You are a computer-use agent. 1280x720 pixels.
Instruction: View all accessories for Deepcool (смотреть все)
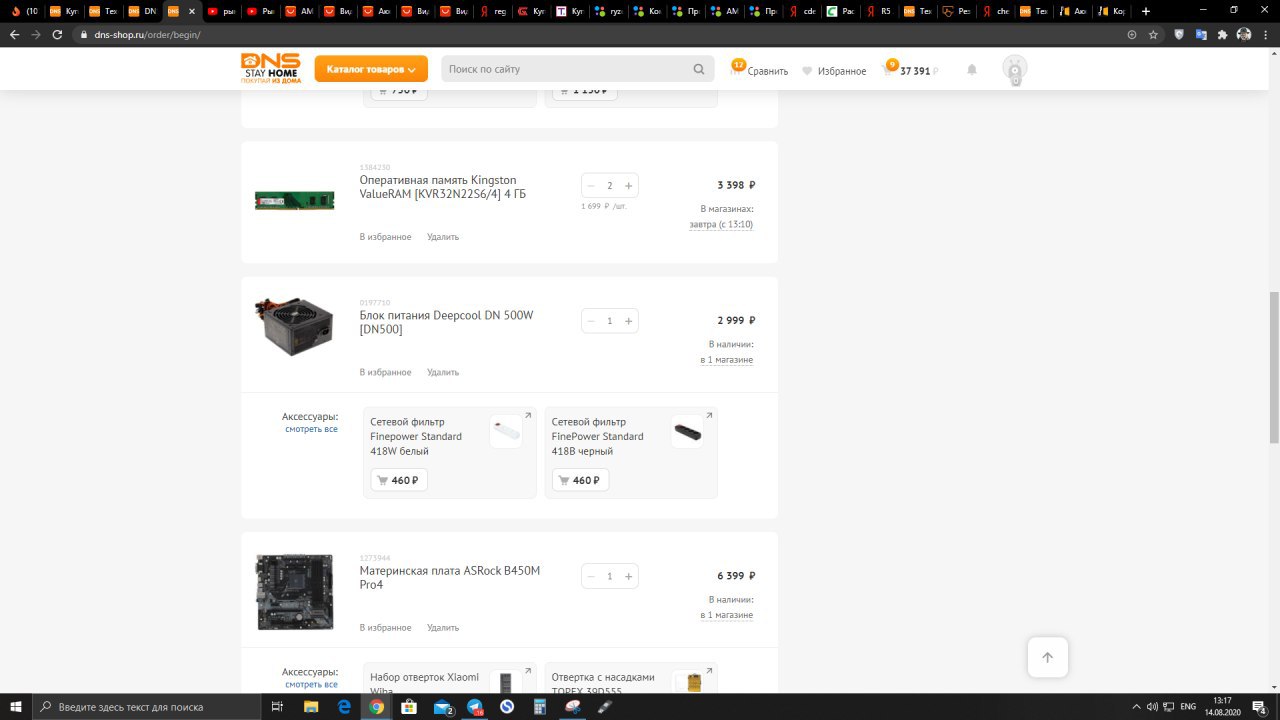tap(311, 429)
